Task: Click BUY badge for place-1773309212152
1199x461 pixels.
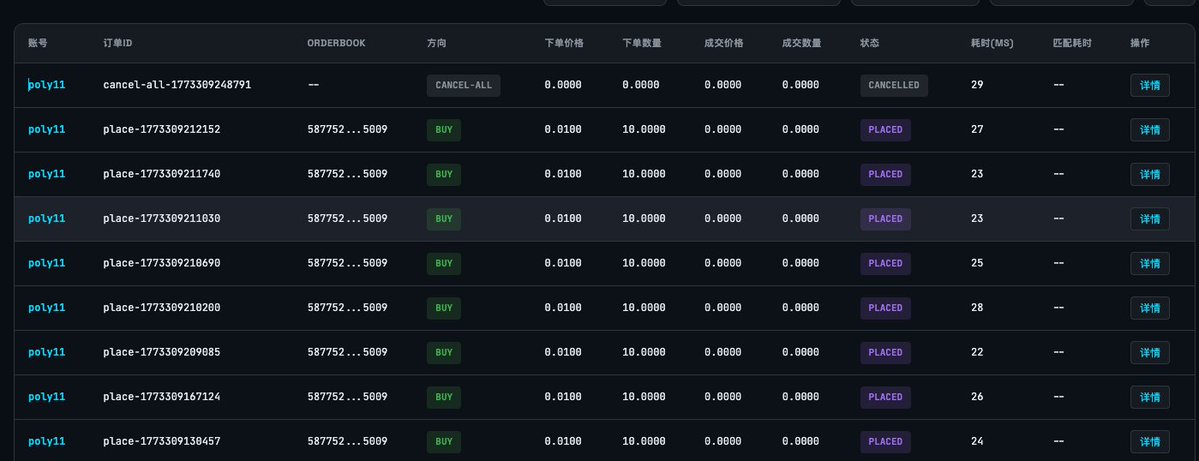Action: pos(444,130)
